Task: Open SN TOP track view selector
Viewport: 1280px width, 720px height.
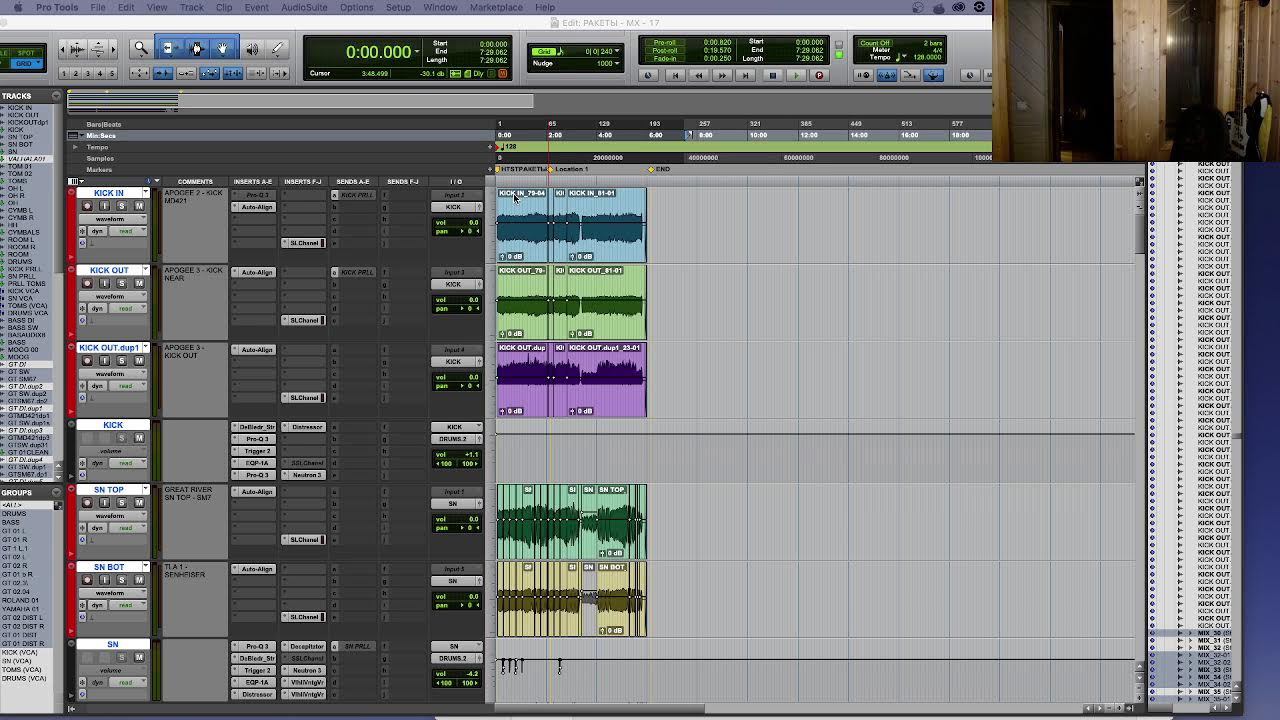Action: coord(111,516)
